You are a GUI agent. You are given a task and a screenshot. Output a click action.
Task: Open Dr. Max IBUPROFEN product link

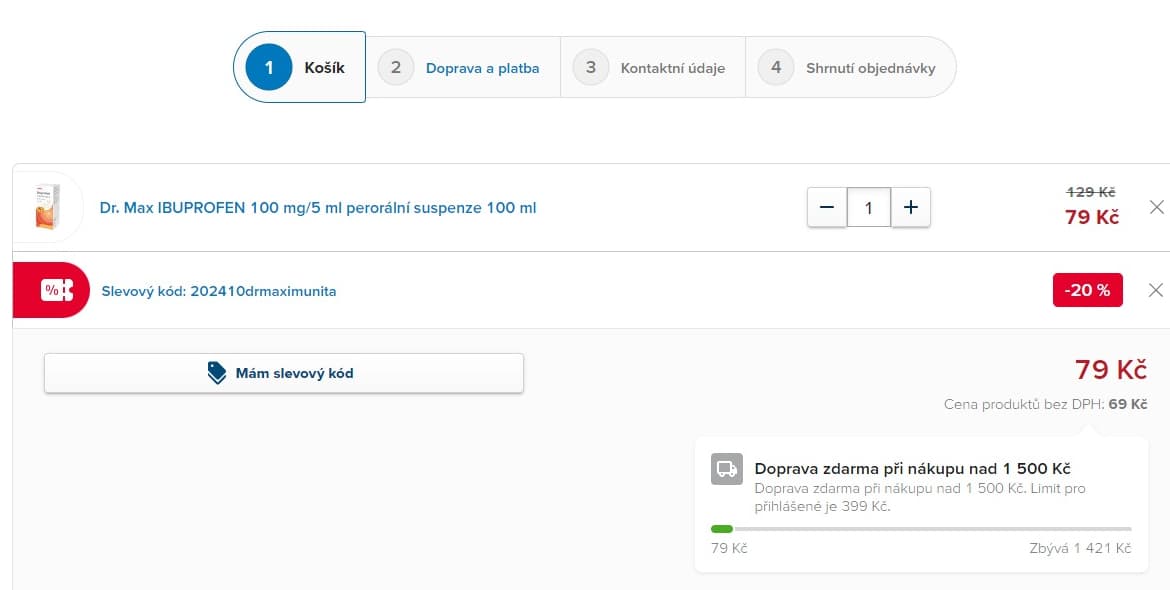coord(318,207)
